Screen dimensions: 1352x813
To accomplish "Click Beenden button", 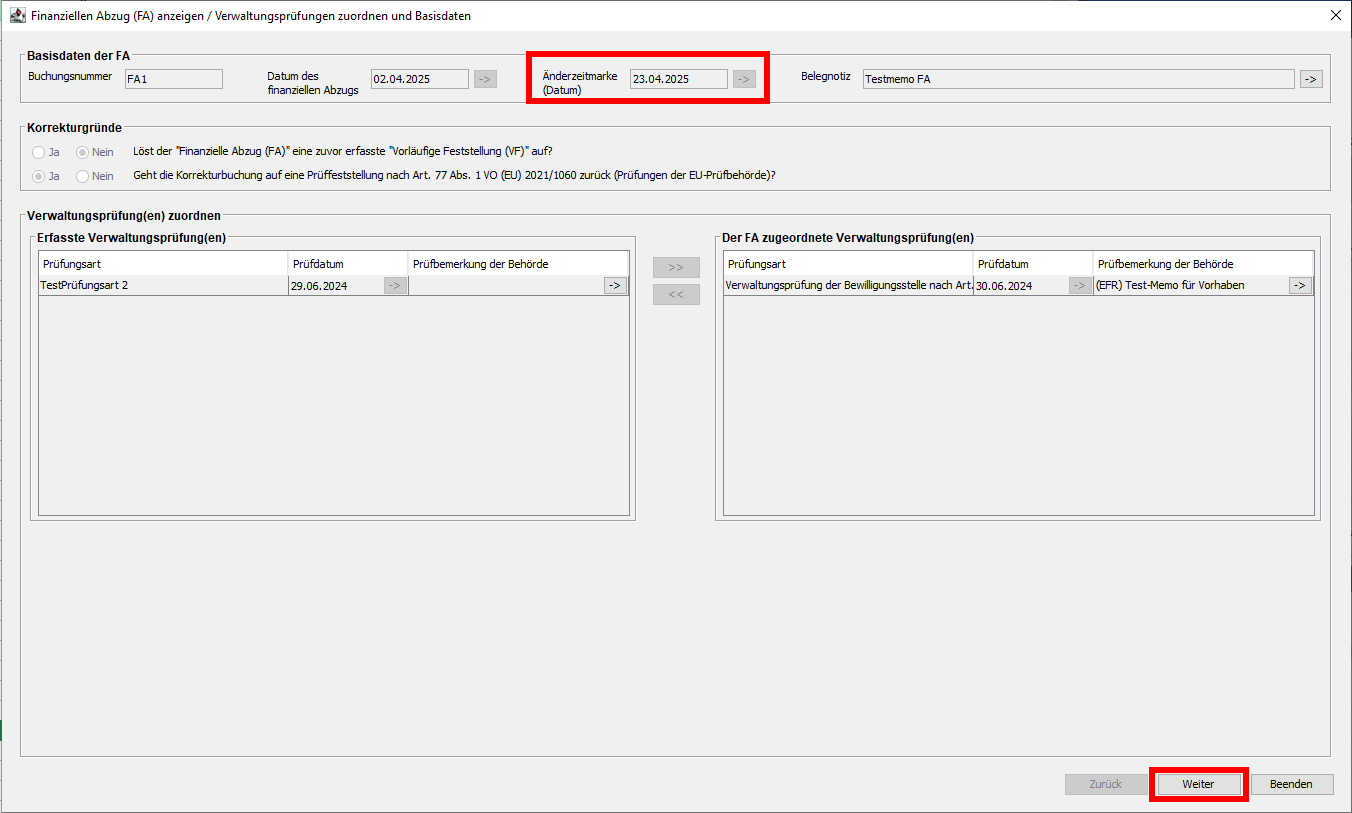I will 1291,785.
